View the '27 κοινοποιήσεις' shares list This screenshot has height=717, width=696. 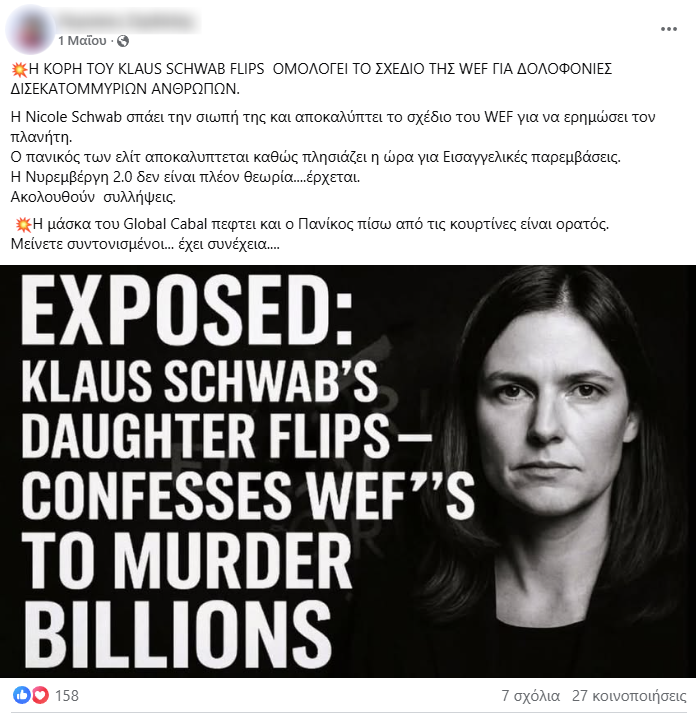pyautogui.click(x=629, y=696)
